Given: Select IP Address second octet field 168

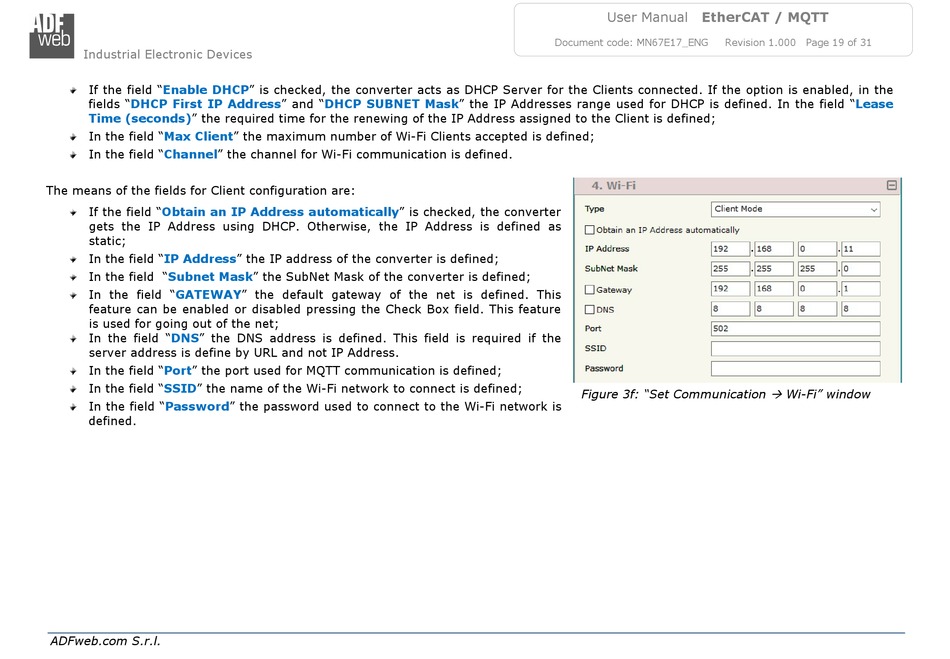Looking at the screenshot, I should tap(774, 249).
